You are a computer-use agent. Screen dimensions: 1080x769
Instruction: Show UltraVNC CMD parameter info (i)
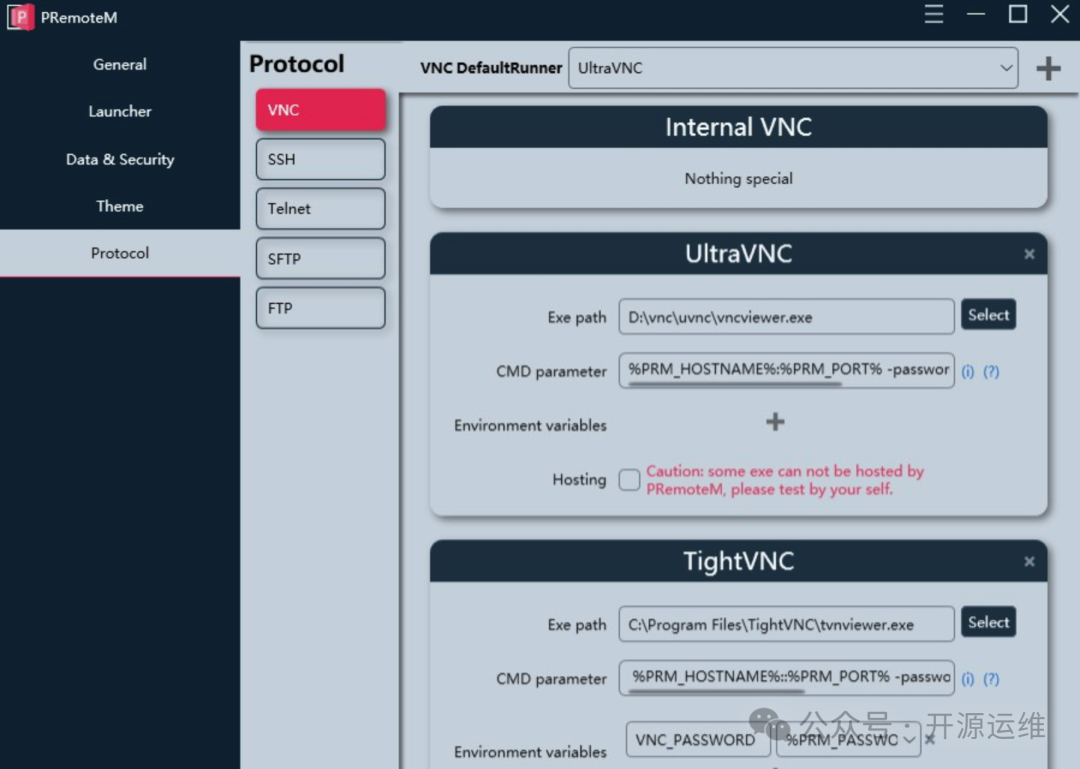point(968,371)
